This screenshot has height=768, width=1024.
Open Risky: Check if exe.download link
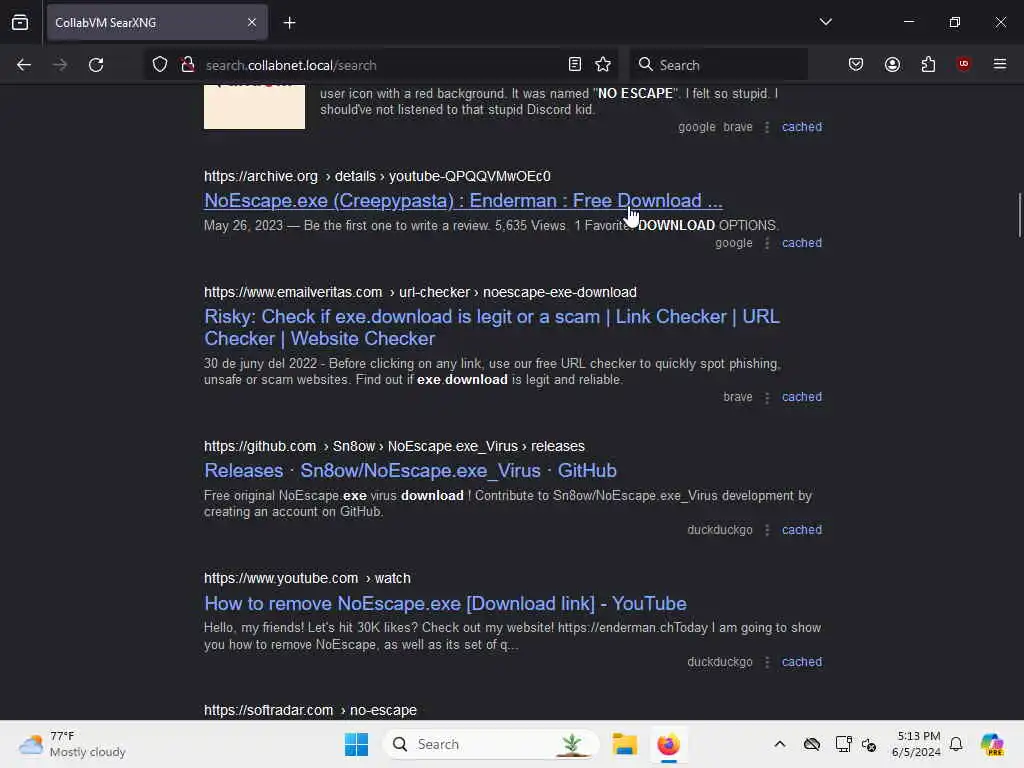coord(492,327)
